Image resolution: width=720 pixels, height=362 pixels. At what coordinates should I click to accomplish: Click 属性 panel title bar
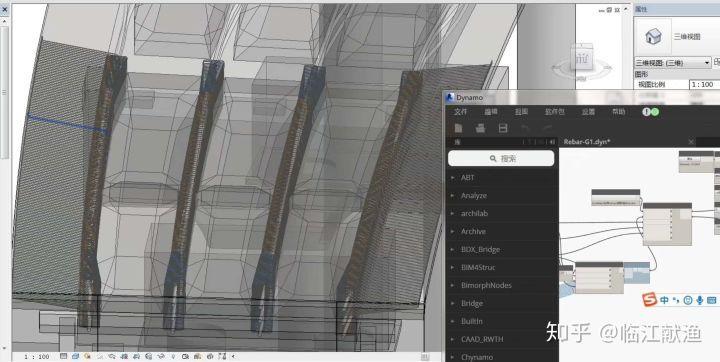677,9
